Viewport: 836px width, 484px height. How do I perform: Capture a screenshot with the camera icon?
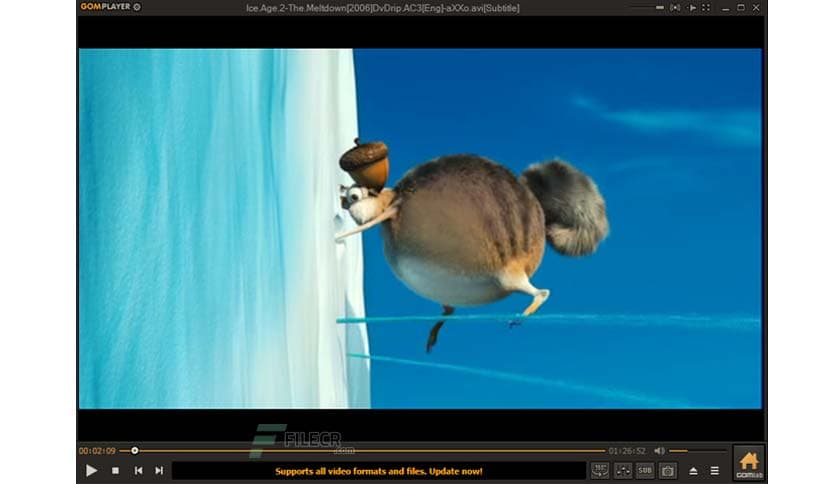pos(668,471)
